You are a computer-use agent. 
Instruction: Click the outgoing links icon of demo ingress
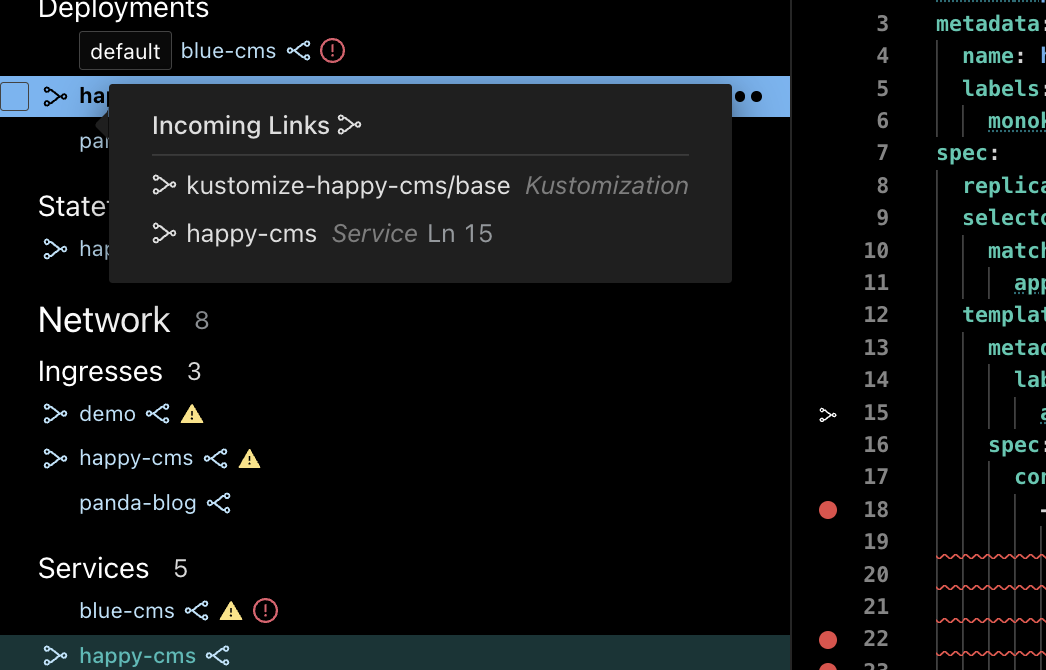pos(158,414)
